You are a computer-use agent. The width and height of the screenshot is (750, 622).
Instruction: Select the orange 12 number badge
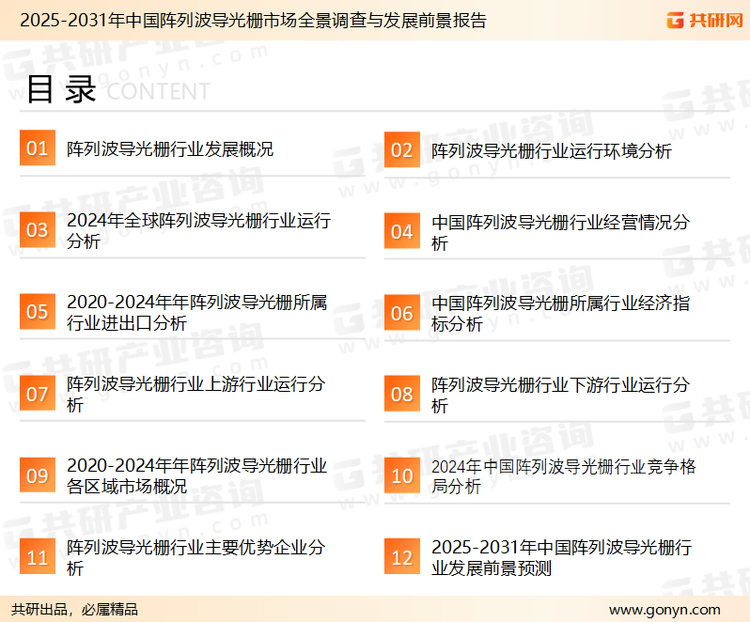tap(402, 557)
